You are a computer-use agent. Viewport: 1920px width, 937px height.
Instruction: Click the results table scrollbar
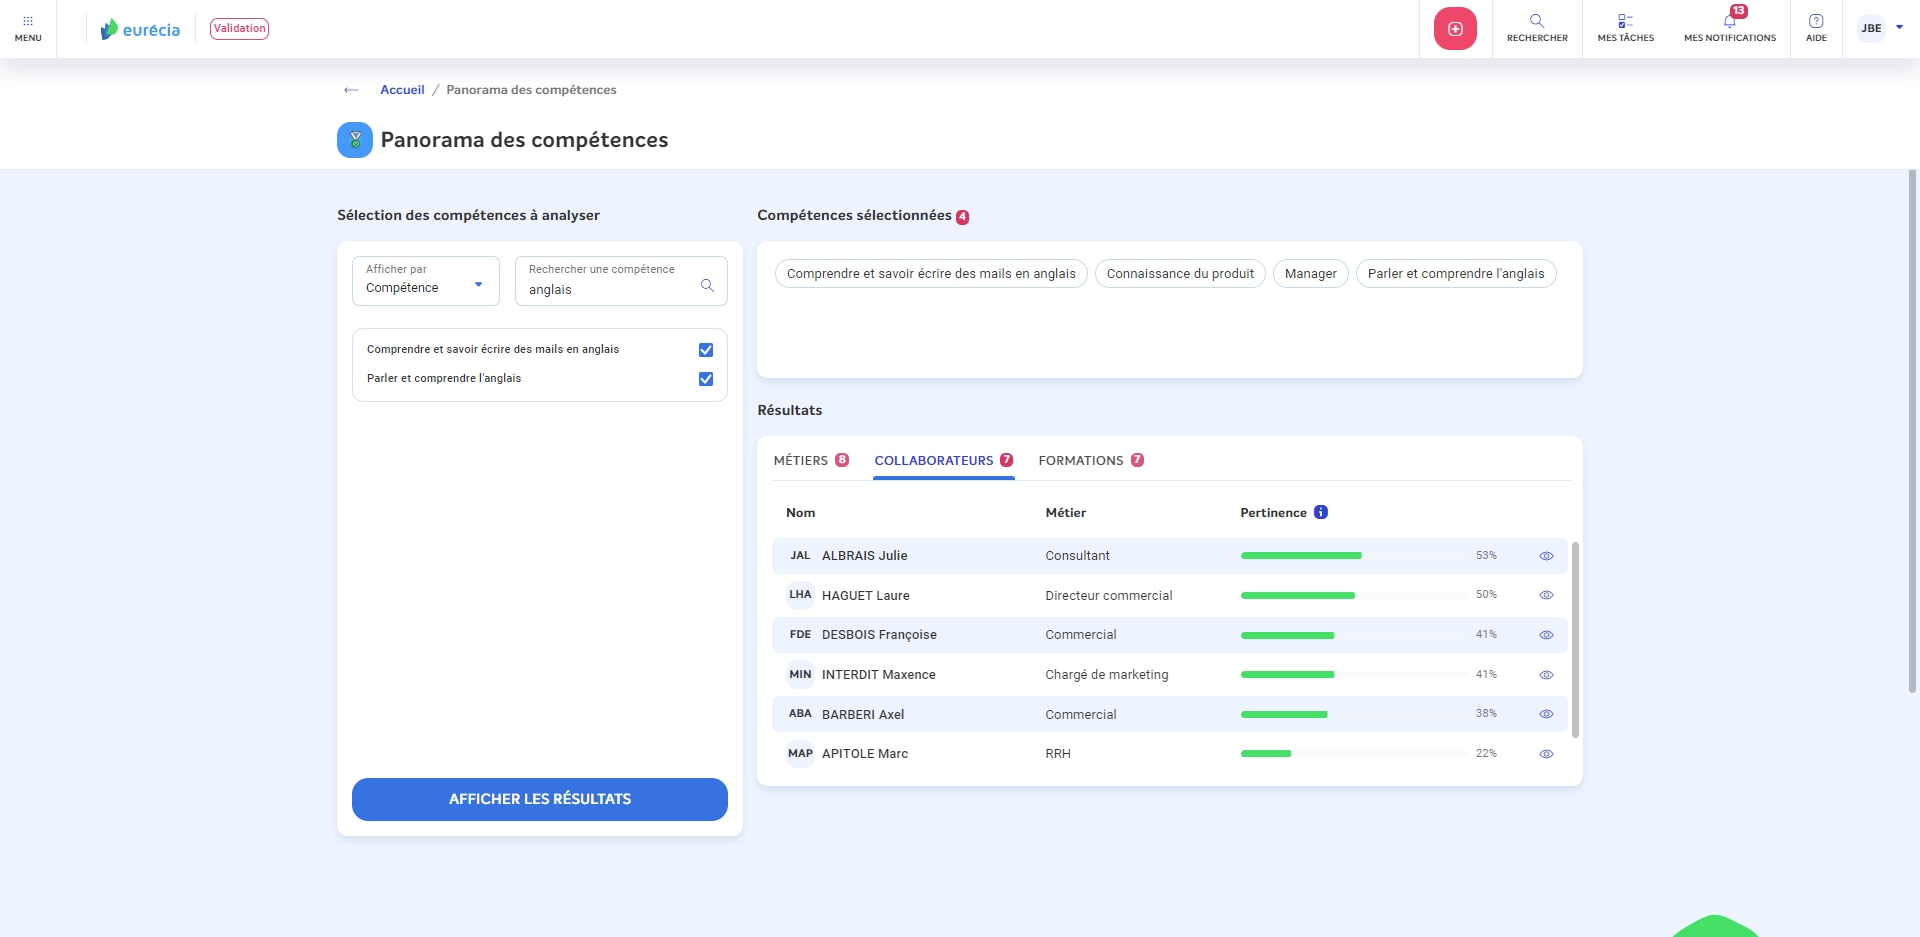1575,640
